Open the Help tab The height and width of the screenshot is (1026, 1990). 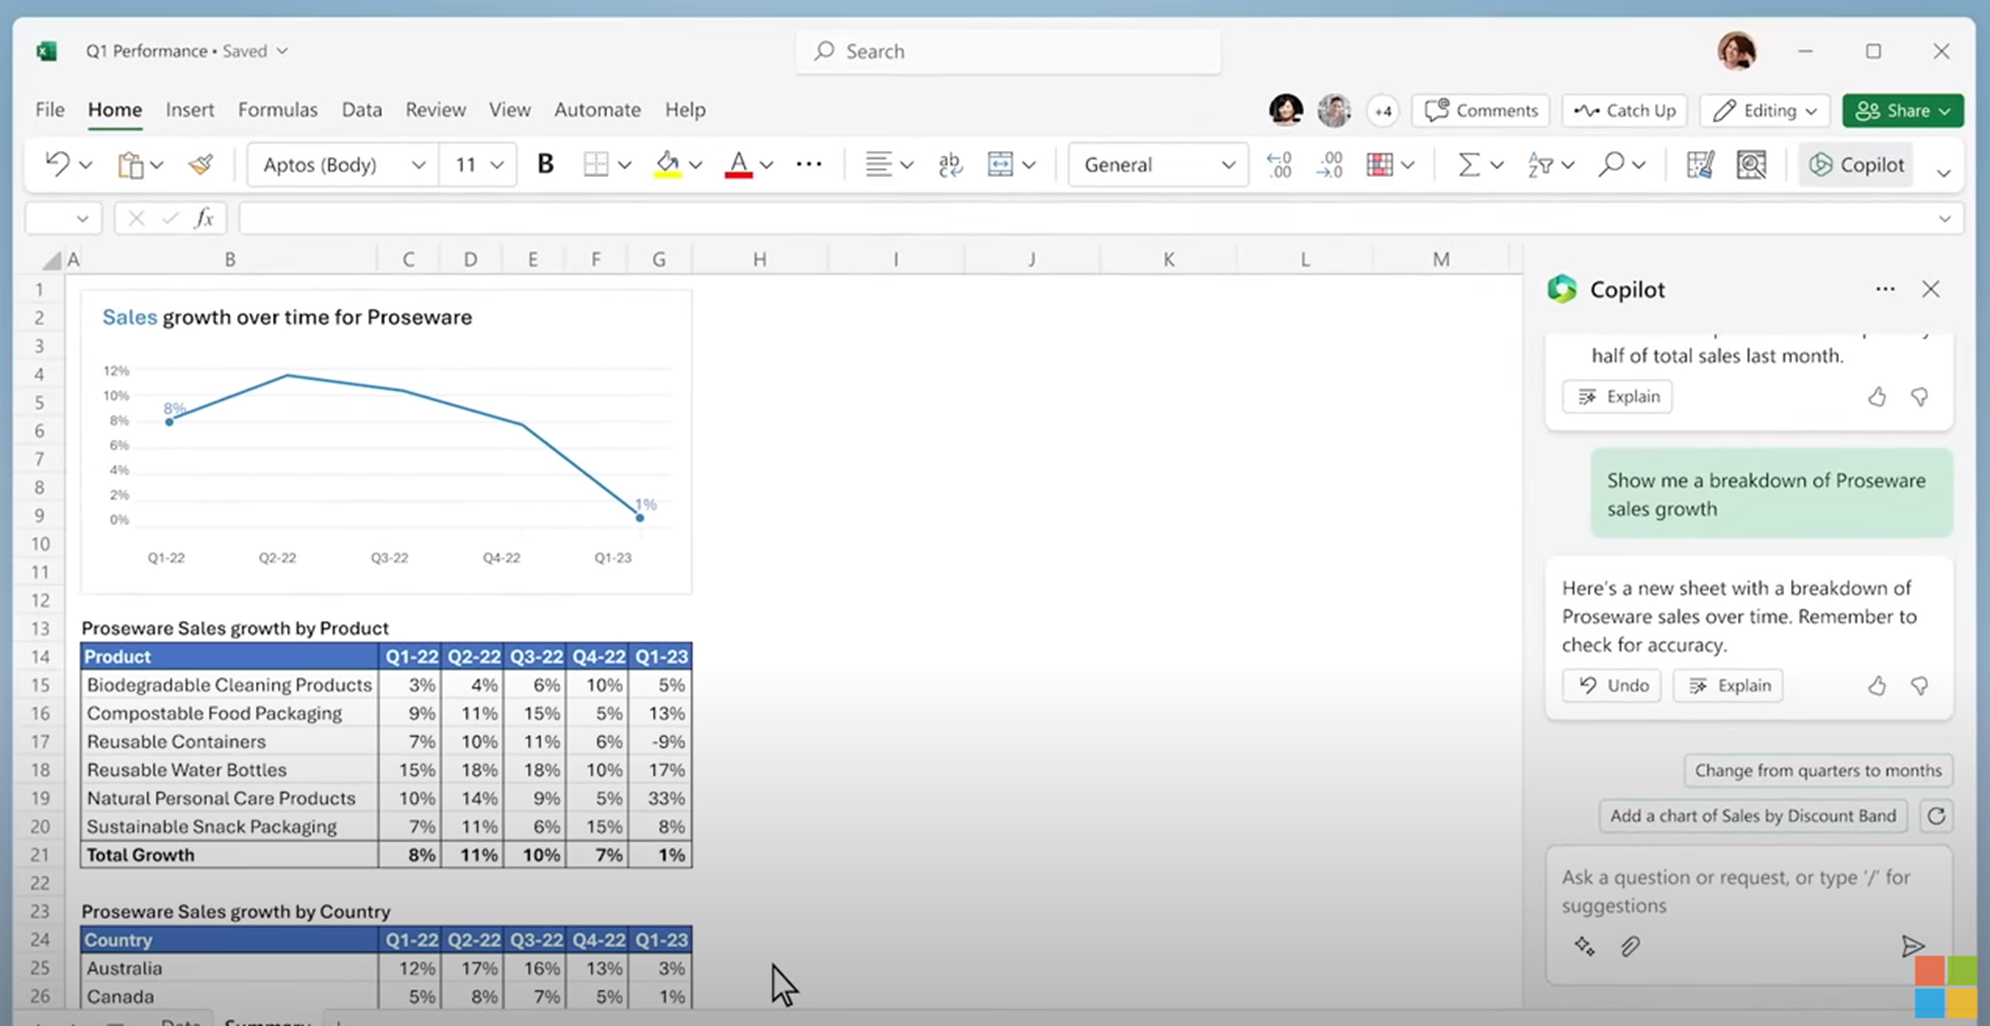coord(685,110)
